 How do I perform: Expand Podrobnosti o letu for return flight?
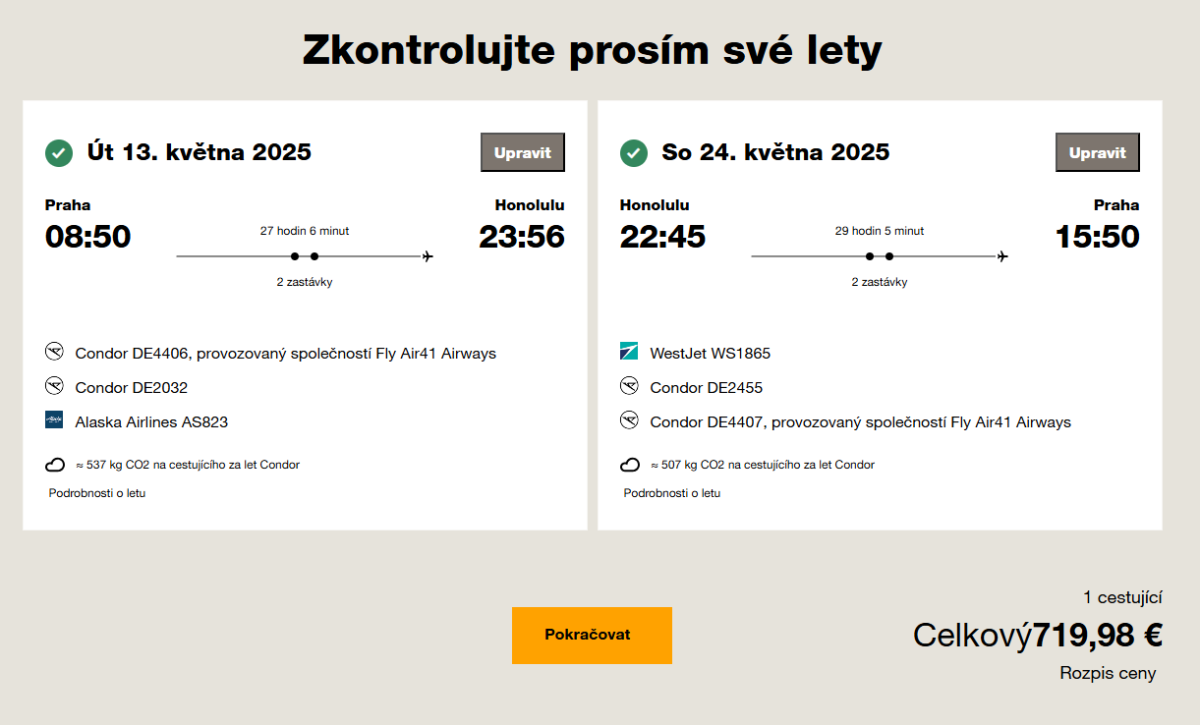[672, 493]
